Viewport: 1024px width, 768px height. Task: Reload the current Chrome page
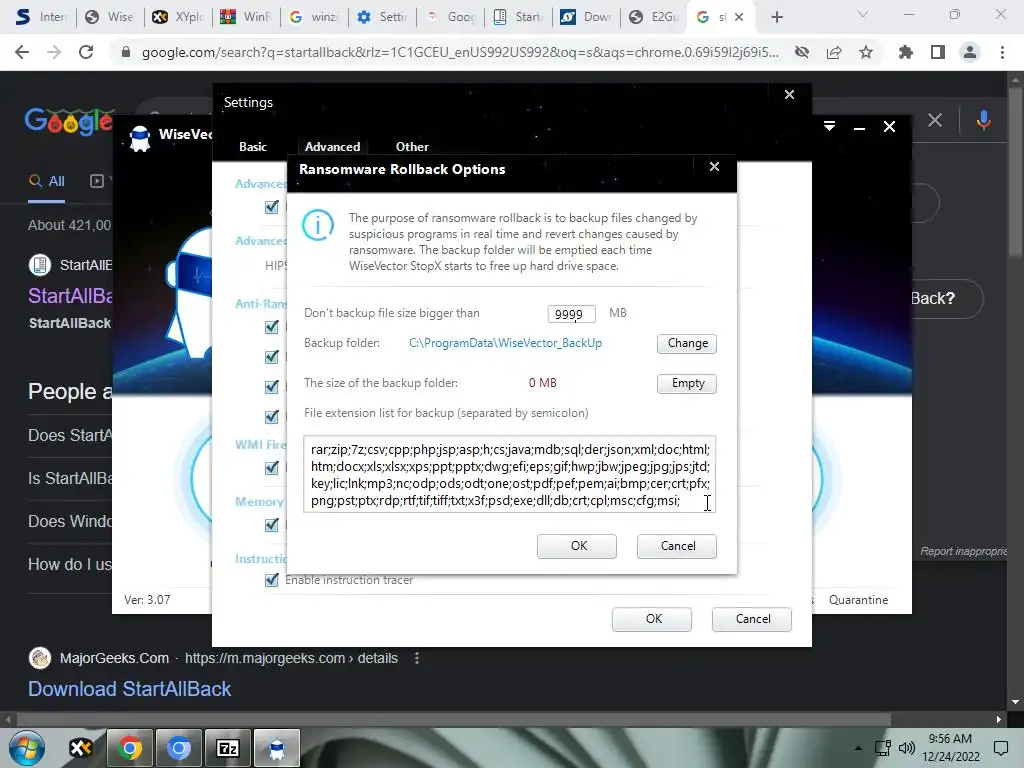click(x=86, y=52)
